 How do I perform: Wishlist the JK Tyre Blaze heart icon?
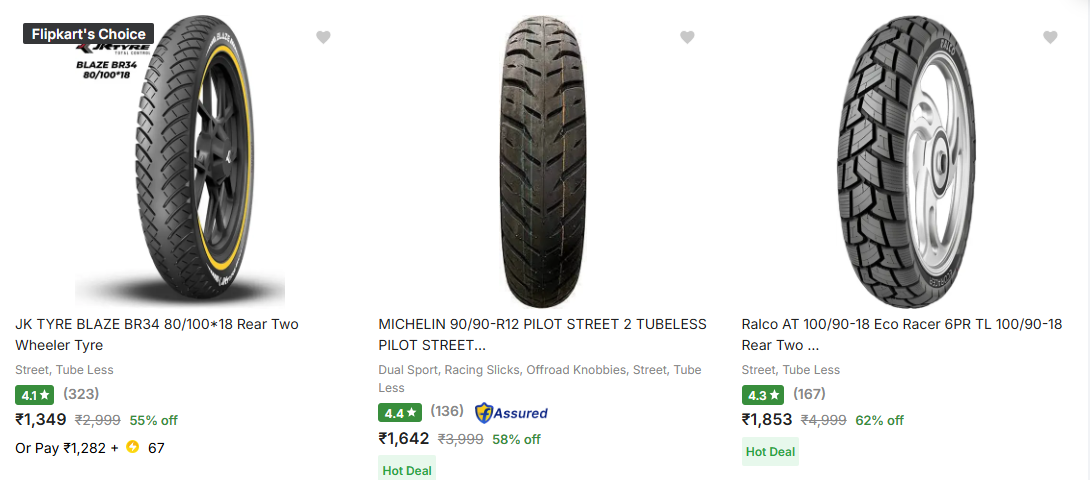coord(323,37)
